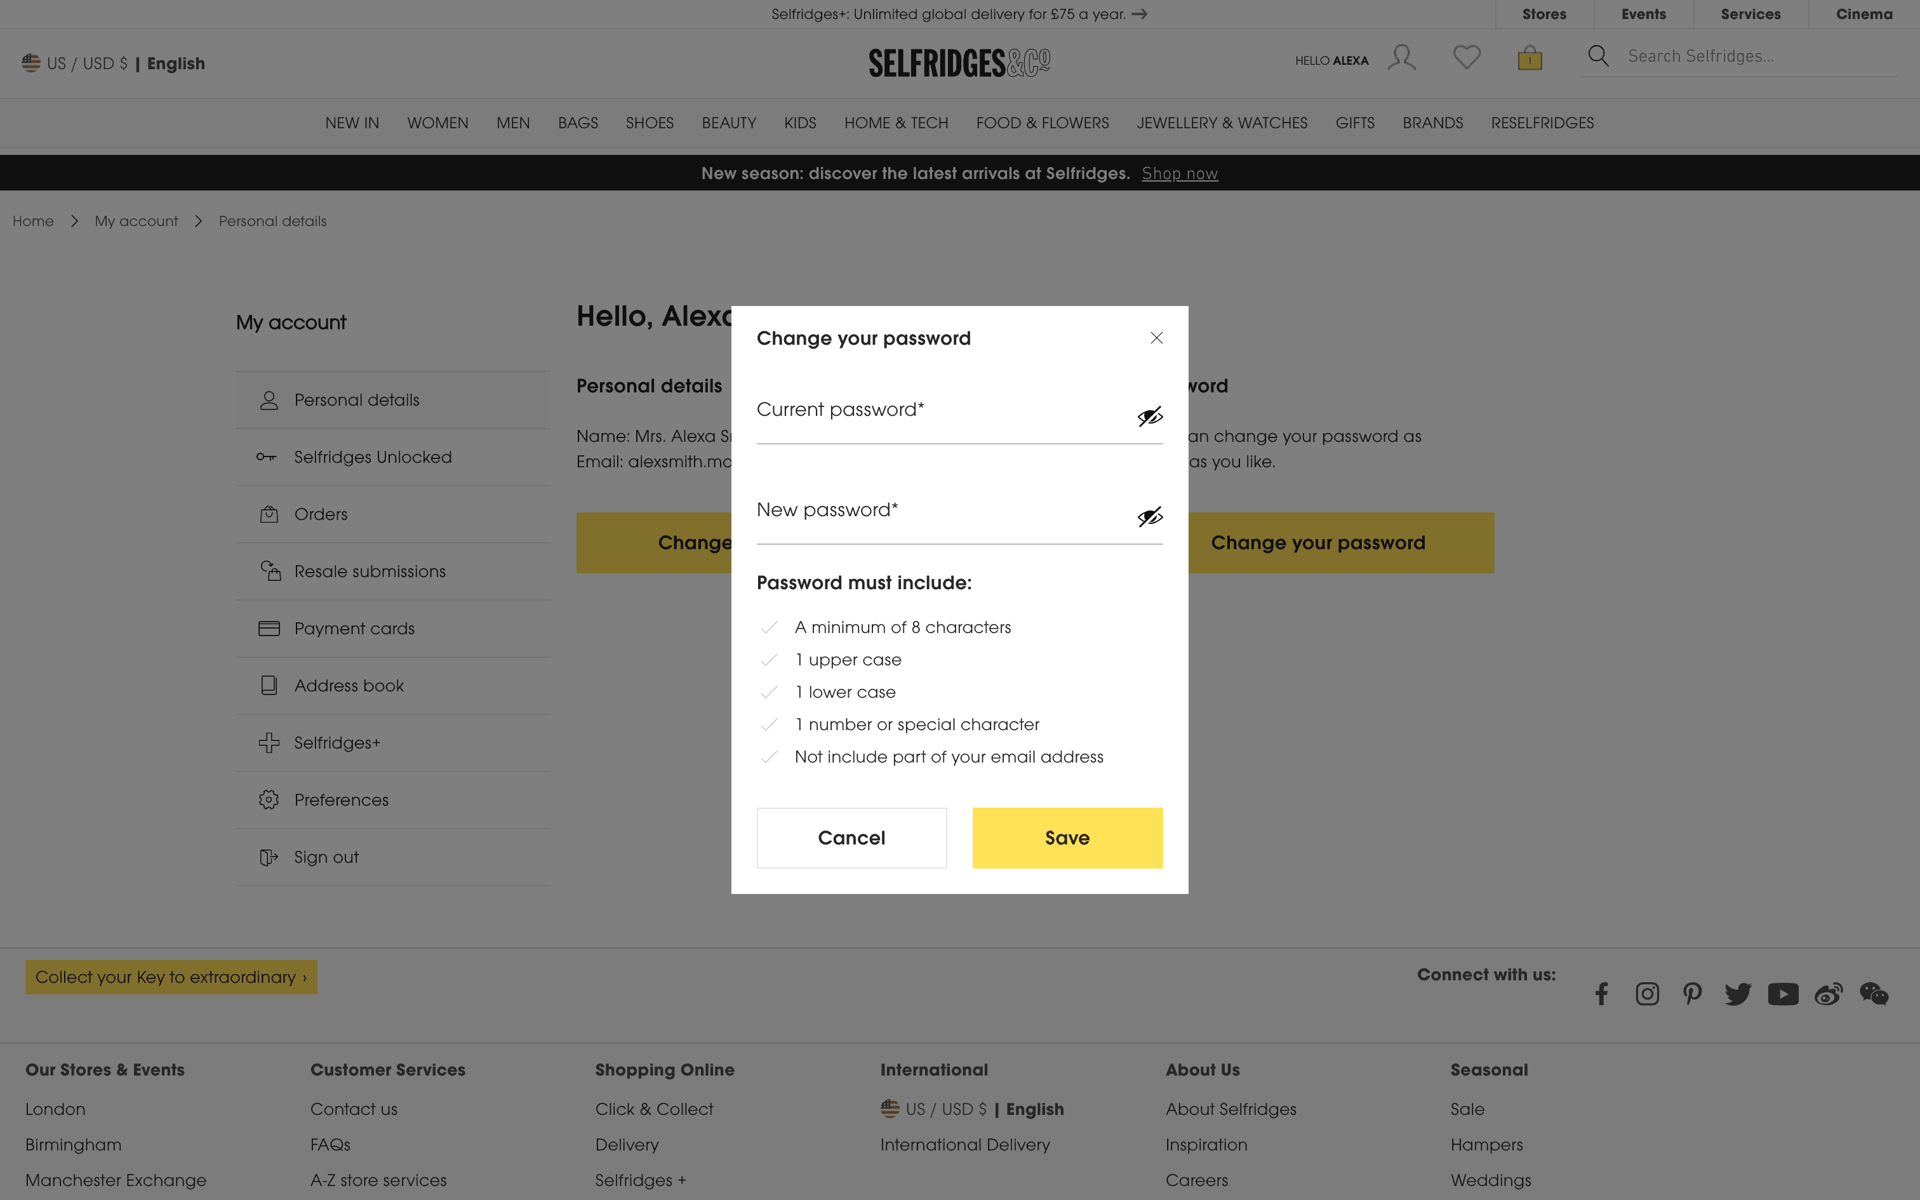
Task: Open US / USD $ English region selector in the header
Action: [x=113, y=63]
